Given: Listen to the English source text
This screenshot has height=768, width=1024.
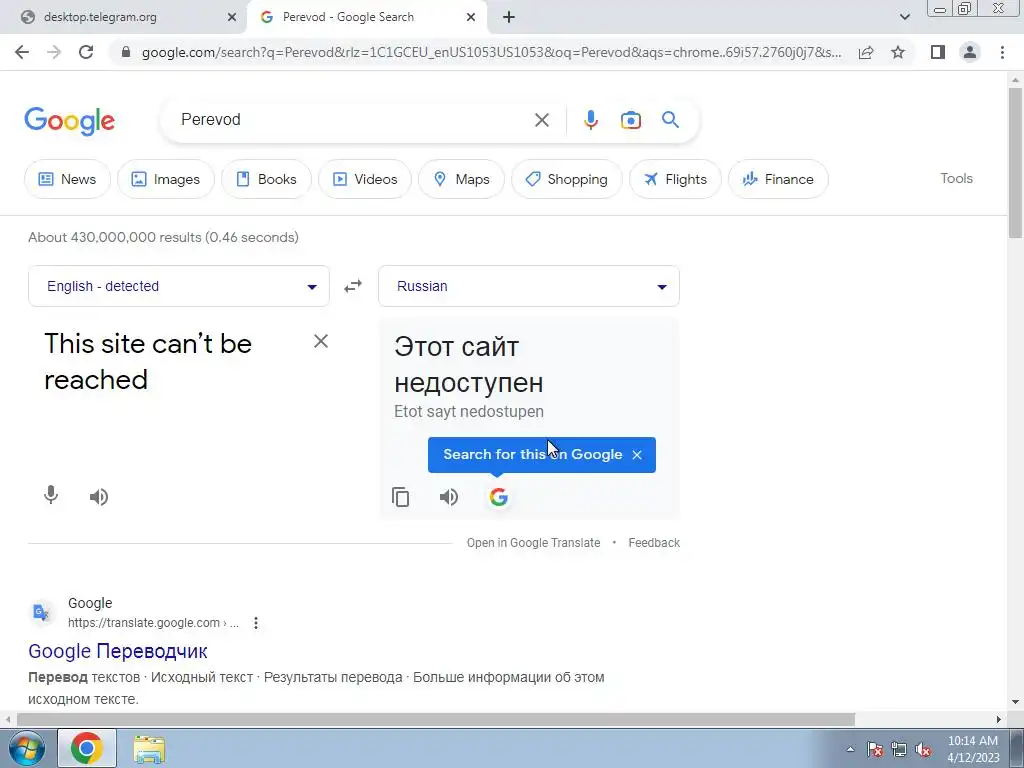Looking at the screenshot, I should coord(99,497).
